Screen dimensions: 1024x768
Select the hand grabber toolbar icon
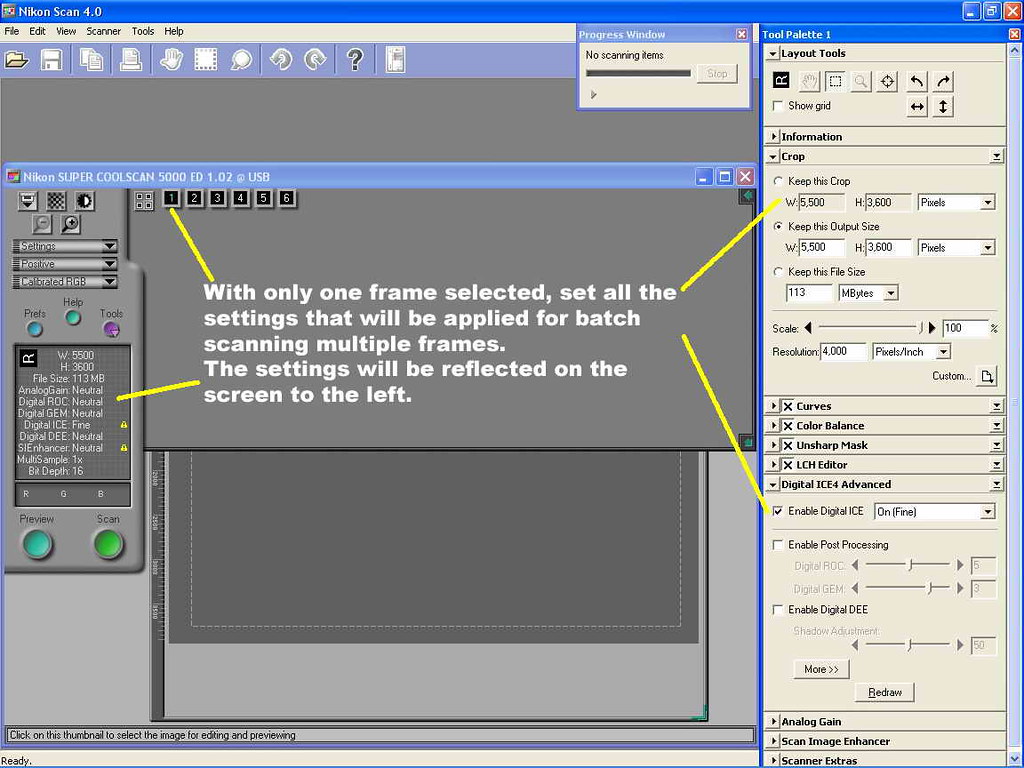tap(171, 60)
